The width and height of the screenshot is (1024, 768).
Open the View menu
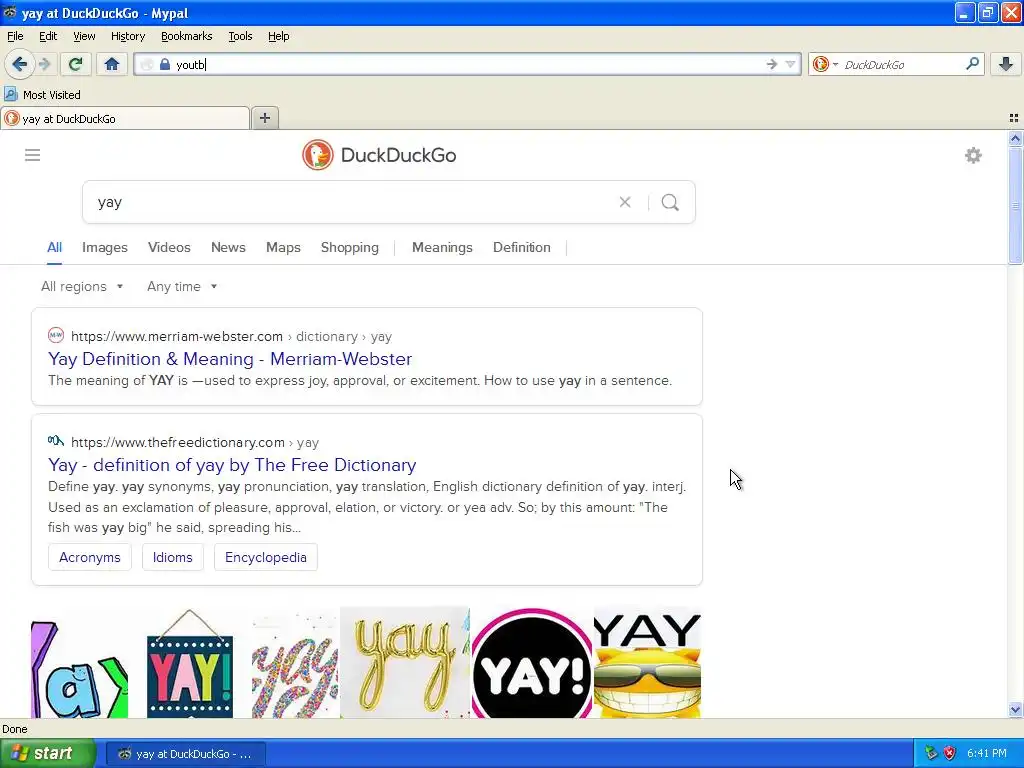coord(84,37)
